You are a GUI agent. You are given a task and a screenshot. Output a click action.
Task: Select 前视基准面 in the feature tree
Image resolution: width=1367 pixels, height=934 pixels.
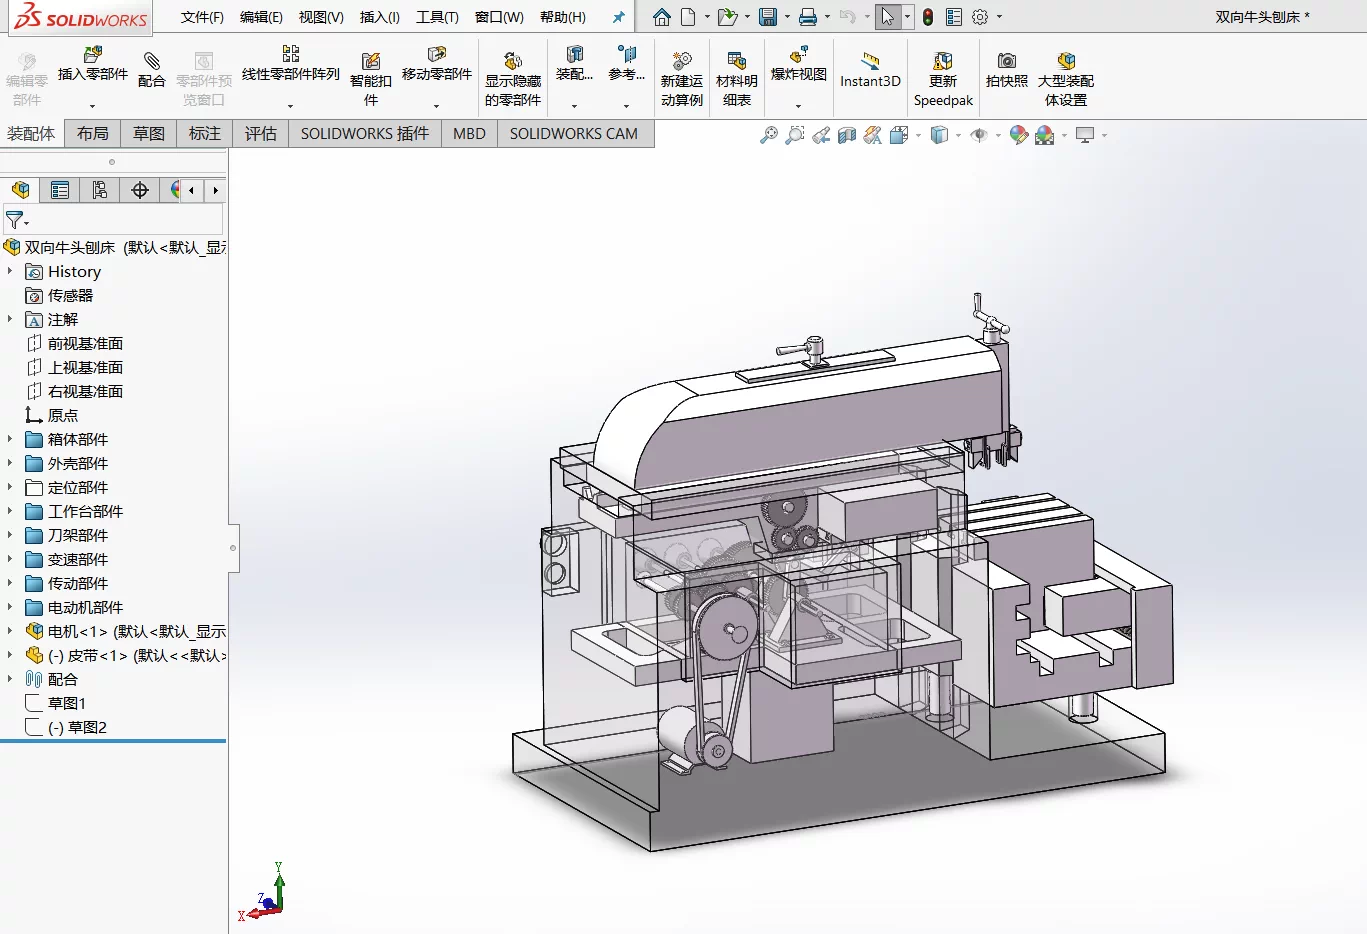click(86, 343)
